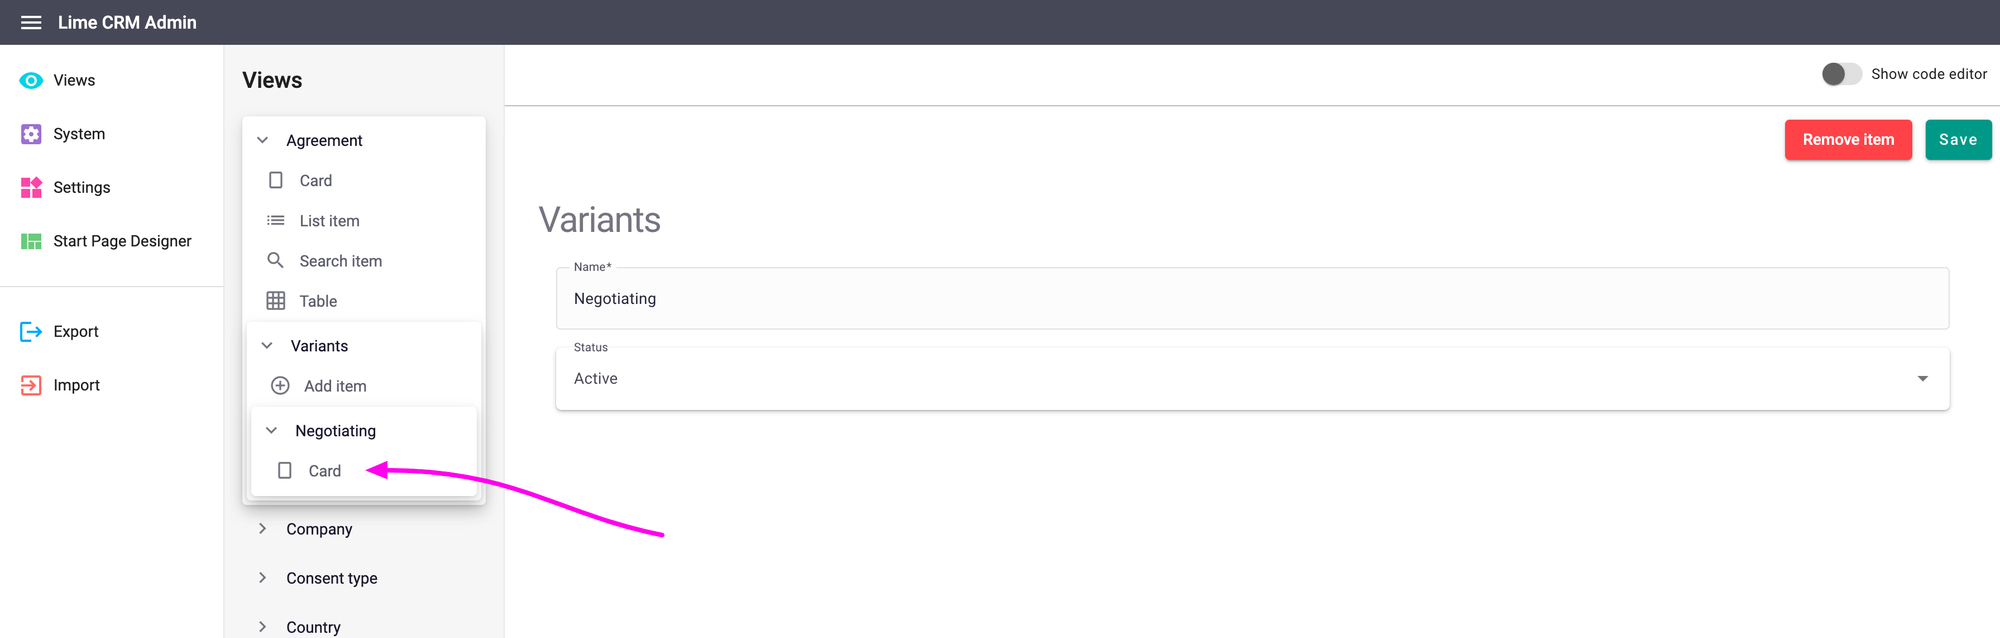Click the Name input field
Viewport: 2000px width, 638px height.
[1252, 299]
